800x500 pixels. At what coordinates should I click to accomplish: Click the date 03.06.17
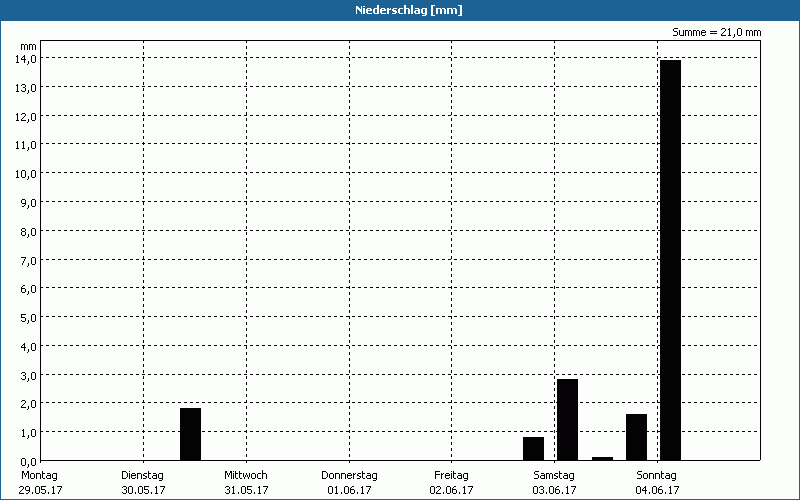555,490
